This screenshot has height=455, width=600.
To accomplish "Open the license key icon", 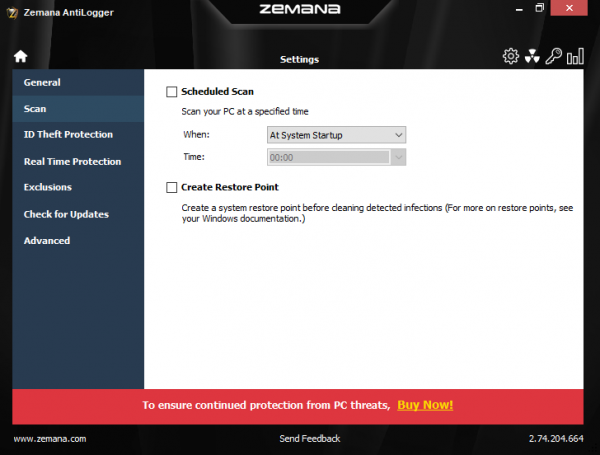I will 553,56.
